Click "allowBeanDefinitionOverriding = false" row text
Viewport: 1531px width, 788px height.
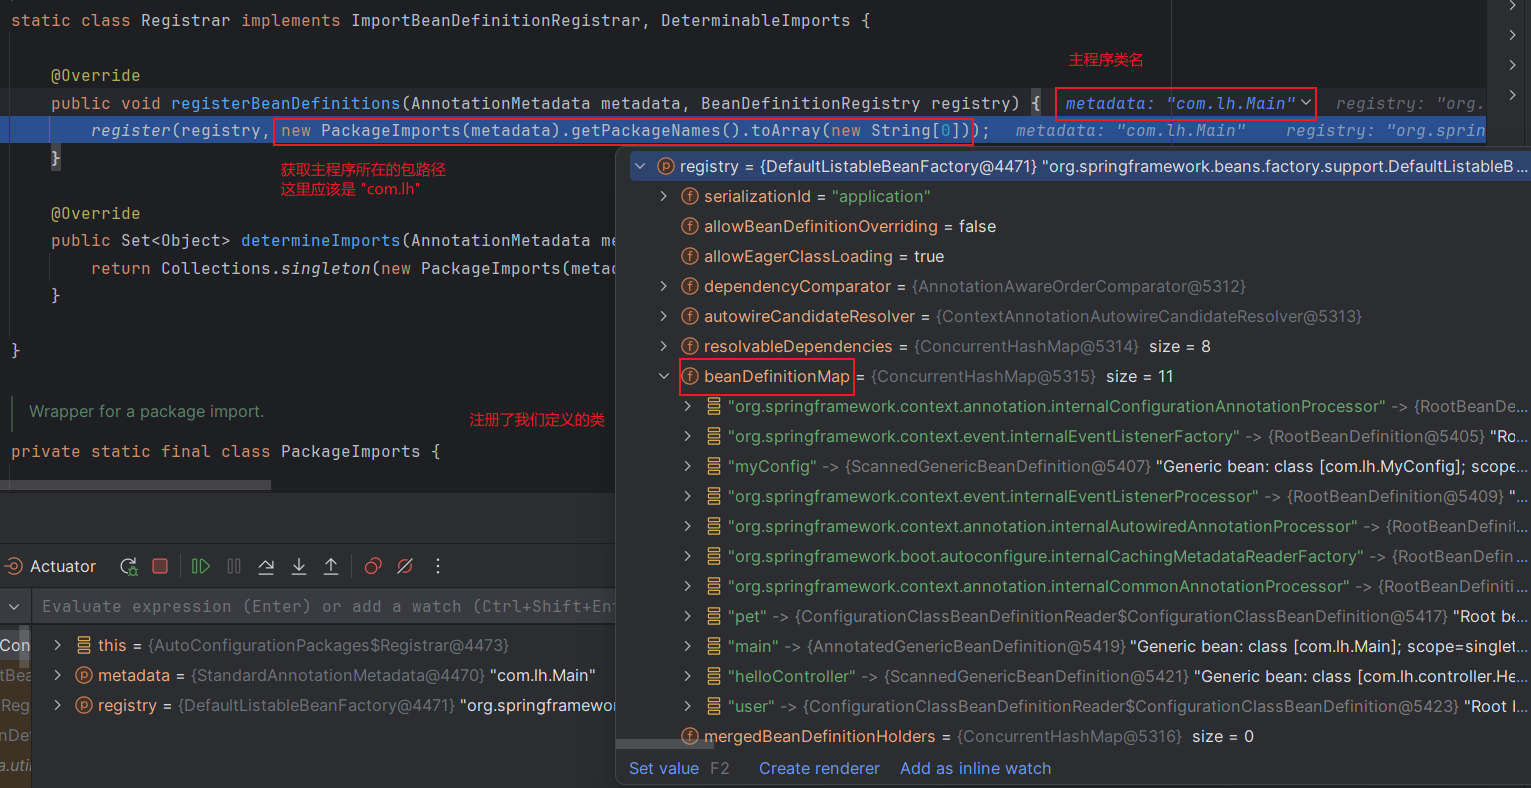850,226
